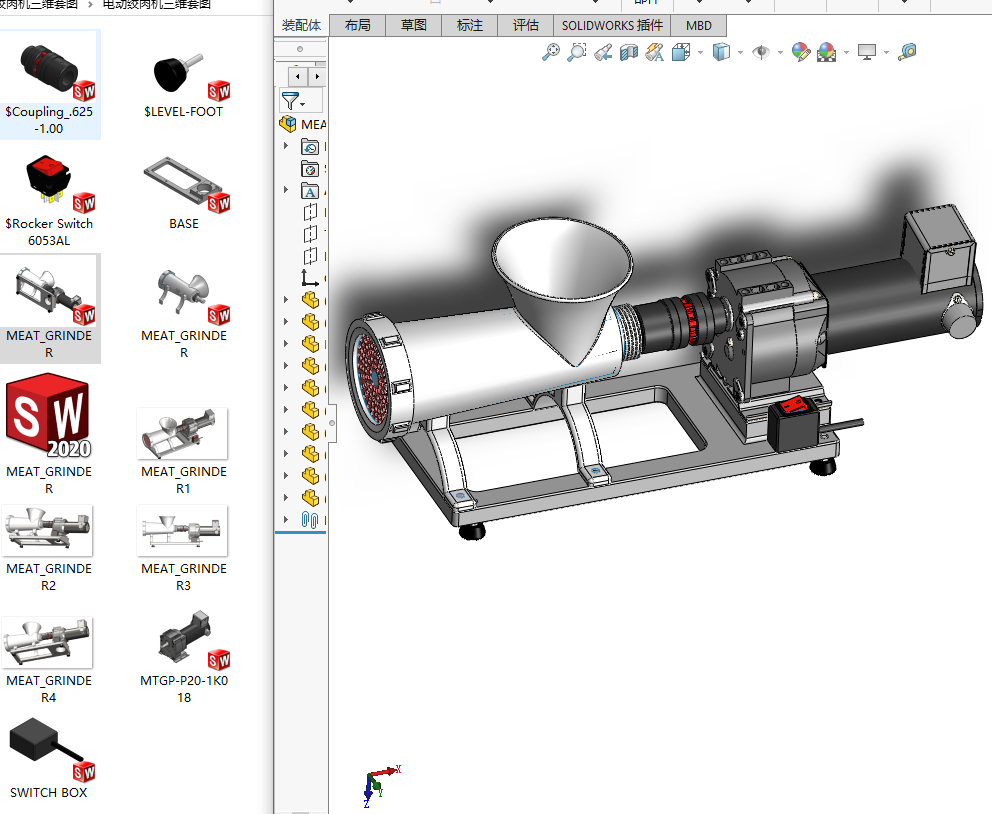The height and width of the screenshot is (814, 992).
Task: Switch to the 草图 tab
Action: (413, 25)
